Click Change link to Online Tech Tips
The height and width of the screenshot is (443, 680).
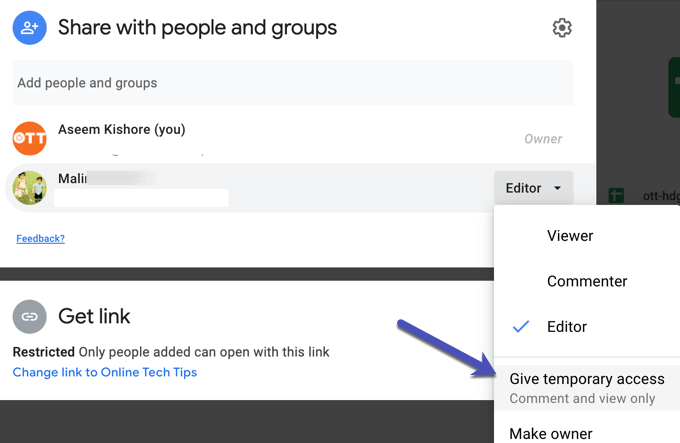pos(105,372)
